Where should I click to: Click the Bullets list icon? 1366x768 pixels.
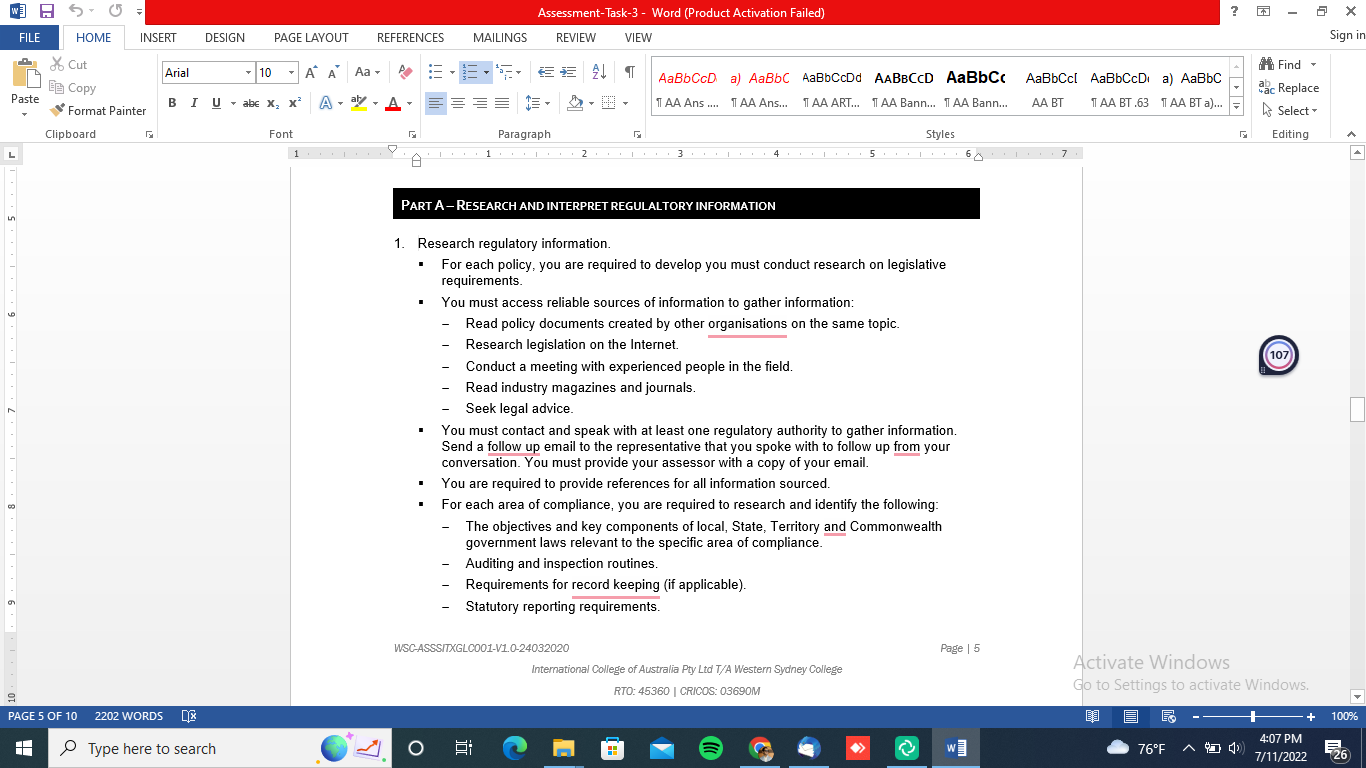[x=435, y=72]
